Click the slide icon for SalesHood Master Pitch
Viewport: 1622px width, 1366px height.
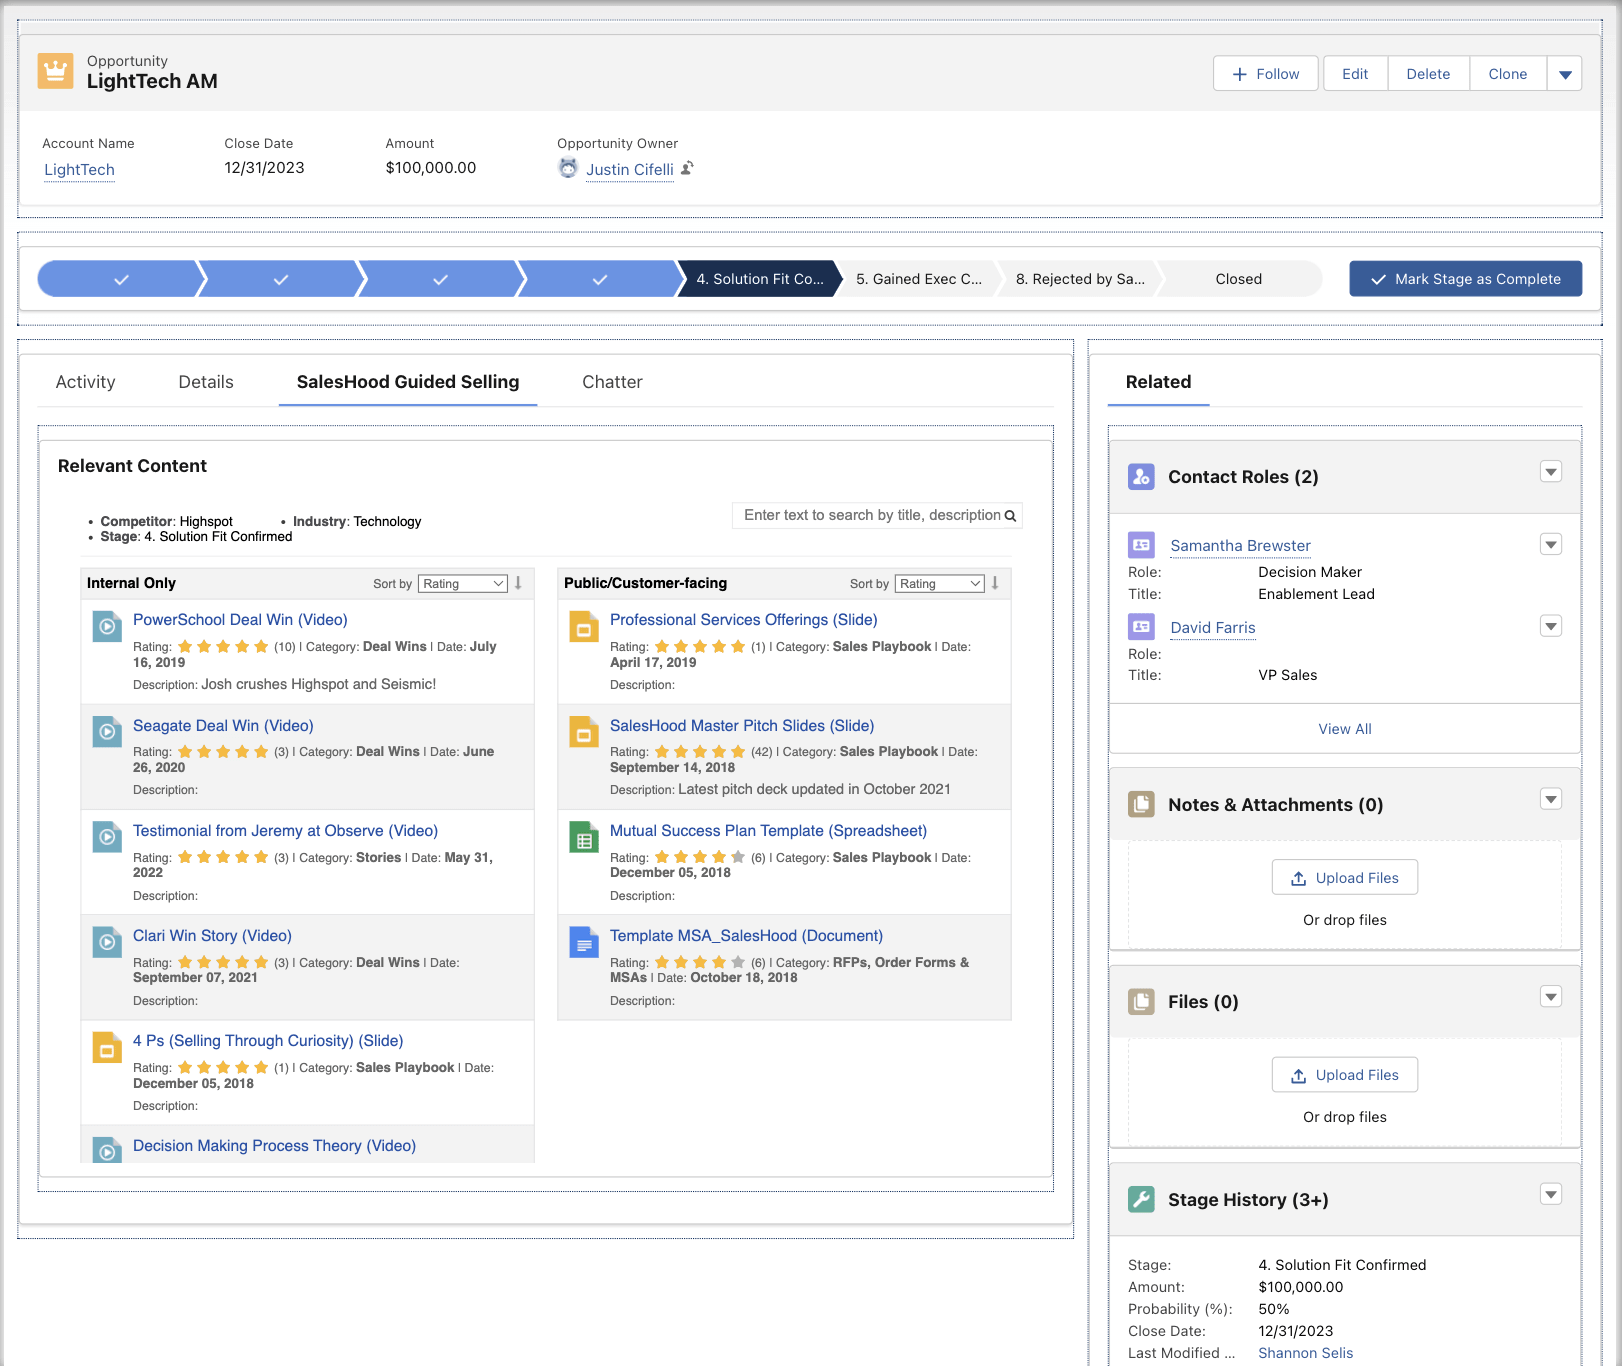(x=584, y=731)
